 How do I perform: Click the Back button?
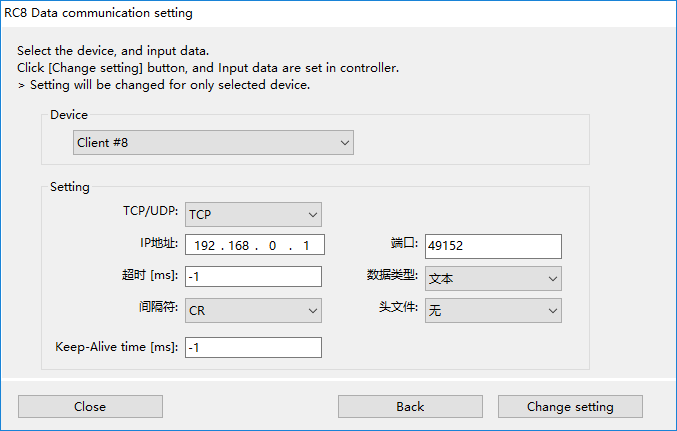click(410, 406)
